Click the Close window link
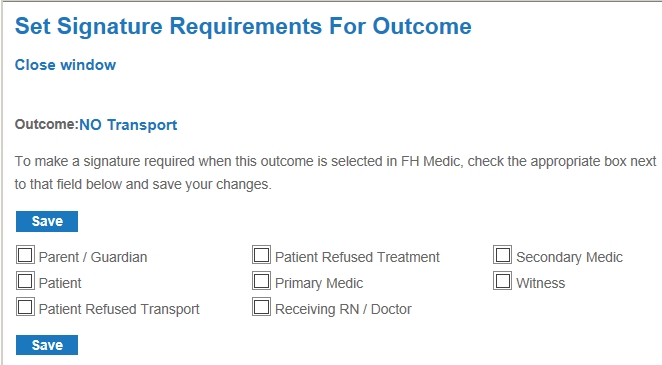Image resolution: width=662 pixels, height=365 pixels. [65, 65]
